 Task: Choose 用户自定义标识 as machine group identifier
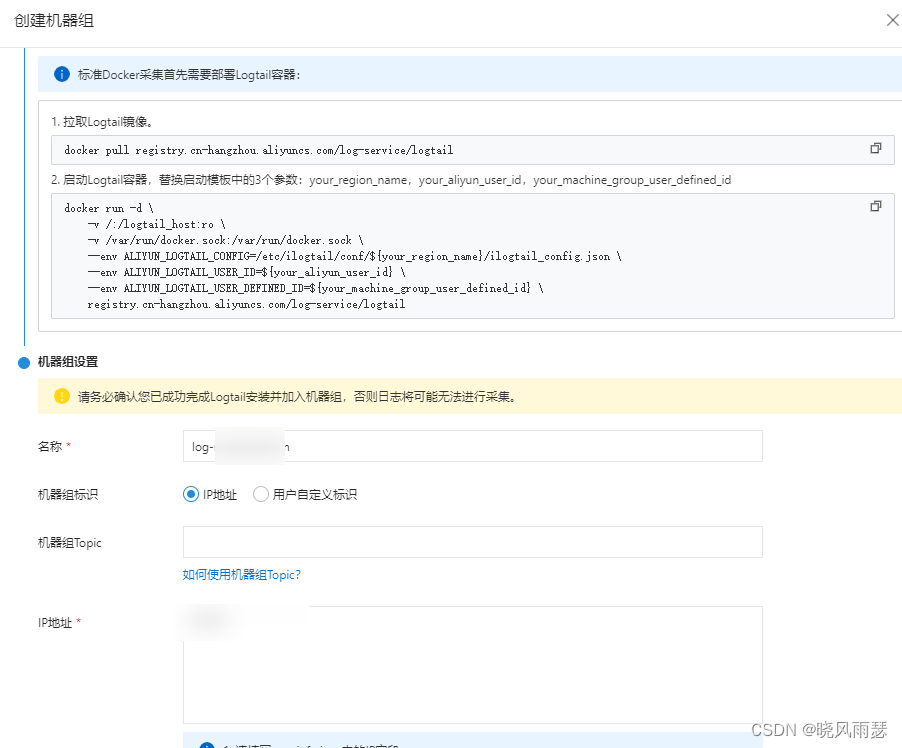click(x=259, y=494)
